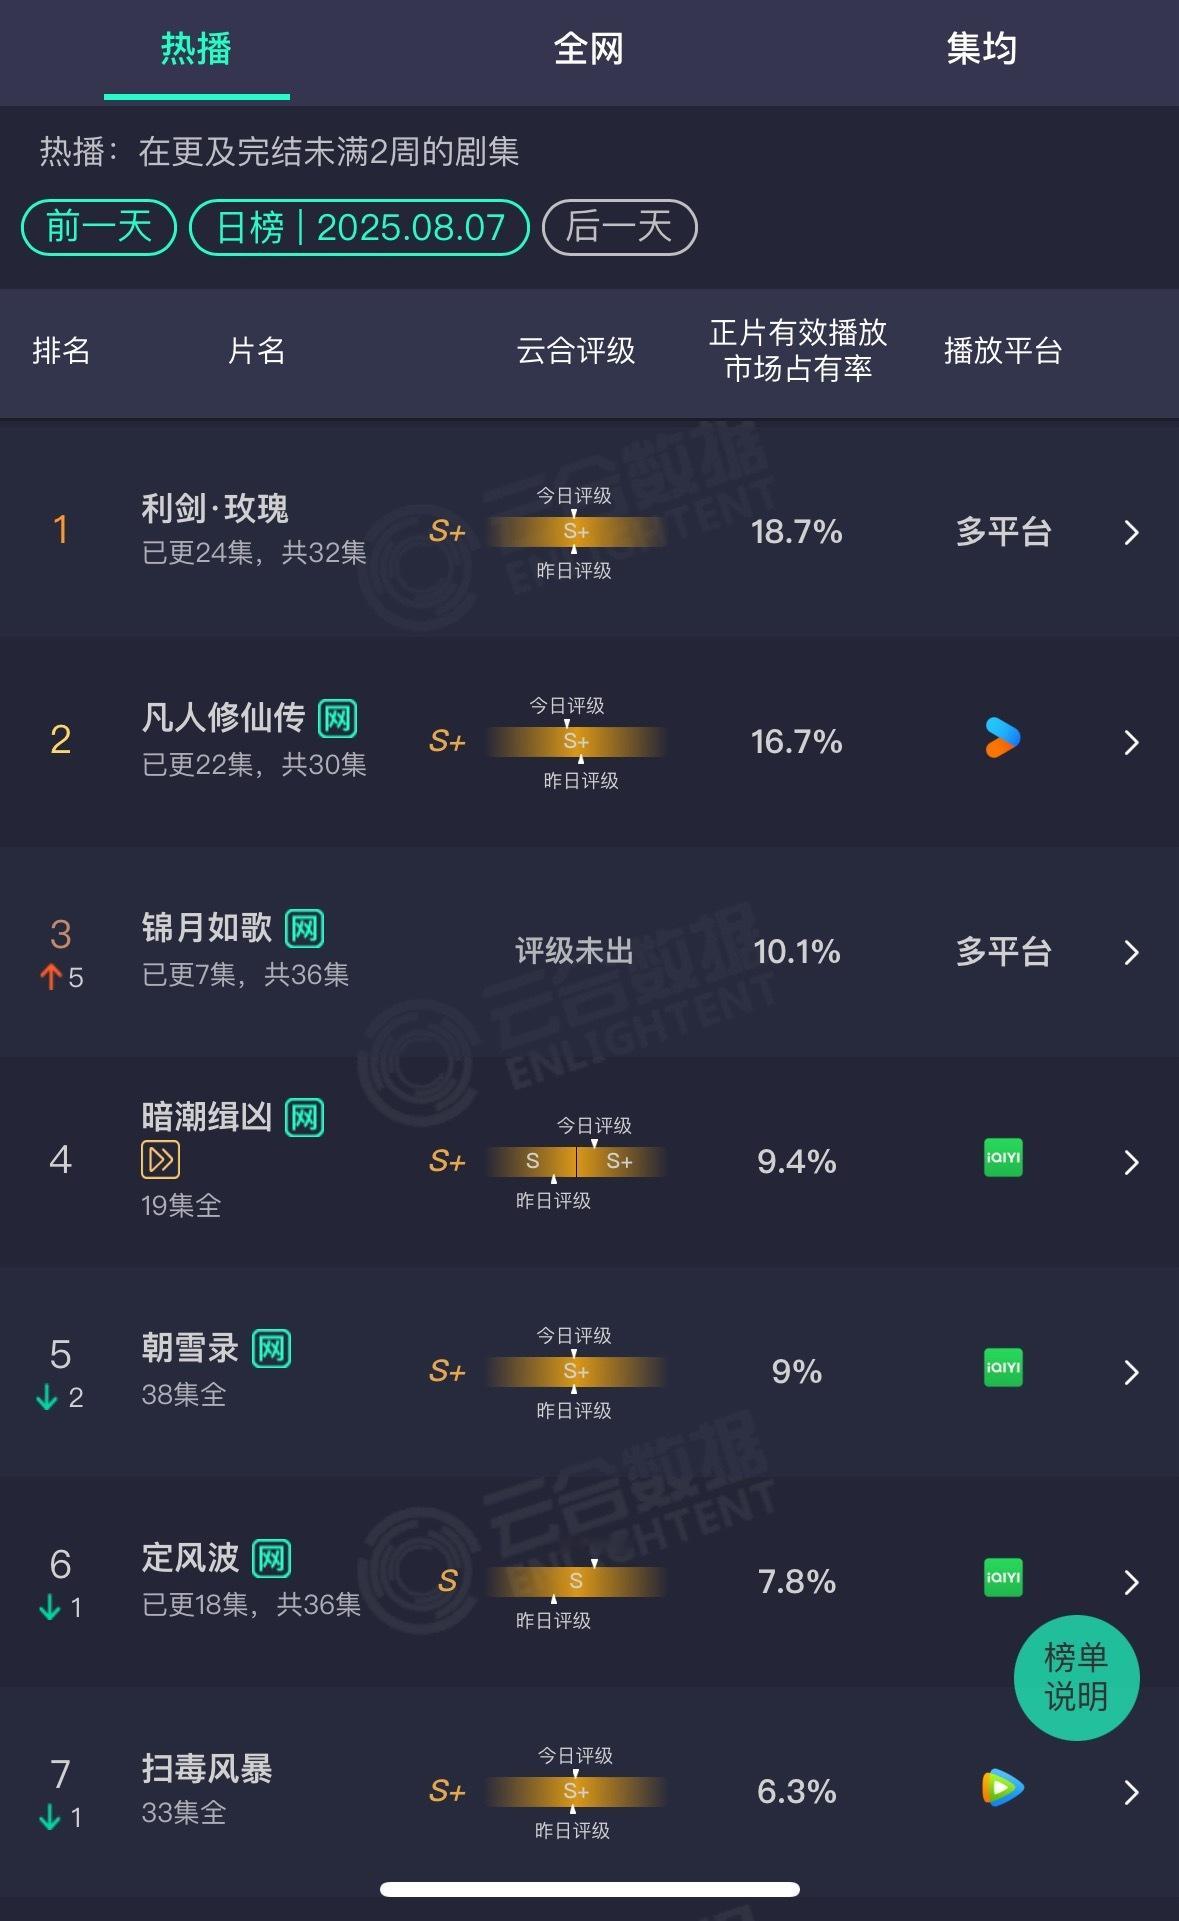1179x1921 pixels.
Task: Tap the Youku platform icon for 凡人修仙传
Action: (1002, 738)
